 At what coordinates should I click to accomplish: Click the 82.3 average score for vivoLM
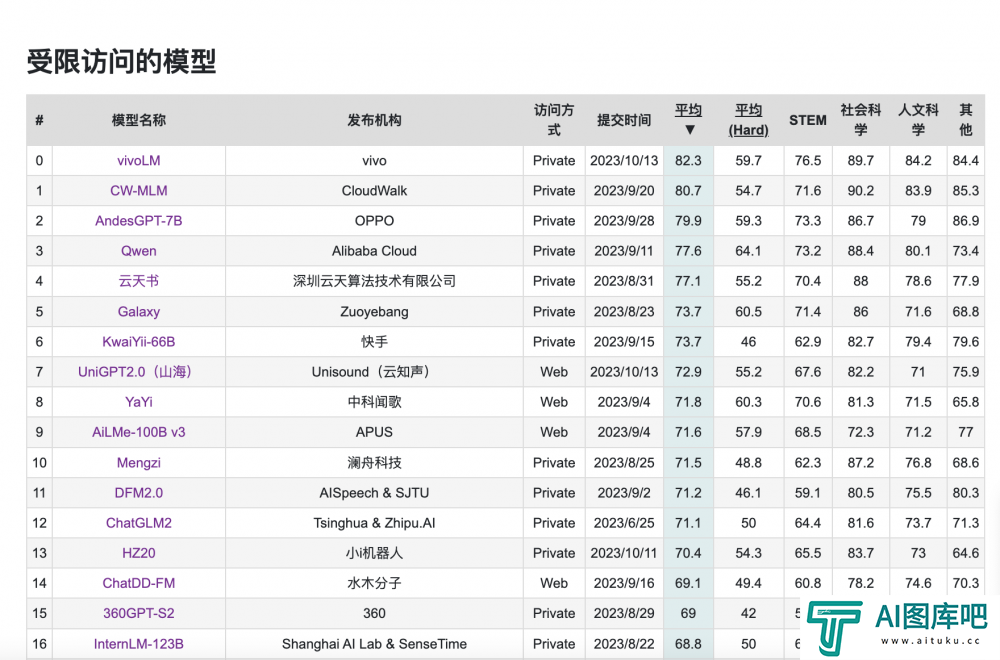click(x=688, y=161)
